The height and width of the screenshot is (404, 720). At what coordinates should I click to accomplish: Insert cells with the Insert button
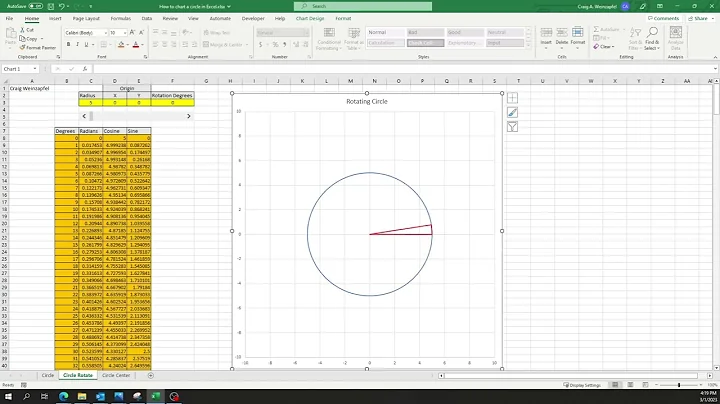coord(546,37)
